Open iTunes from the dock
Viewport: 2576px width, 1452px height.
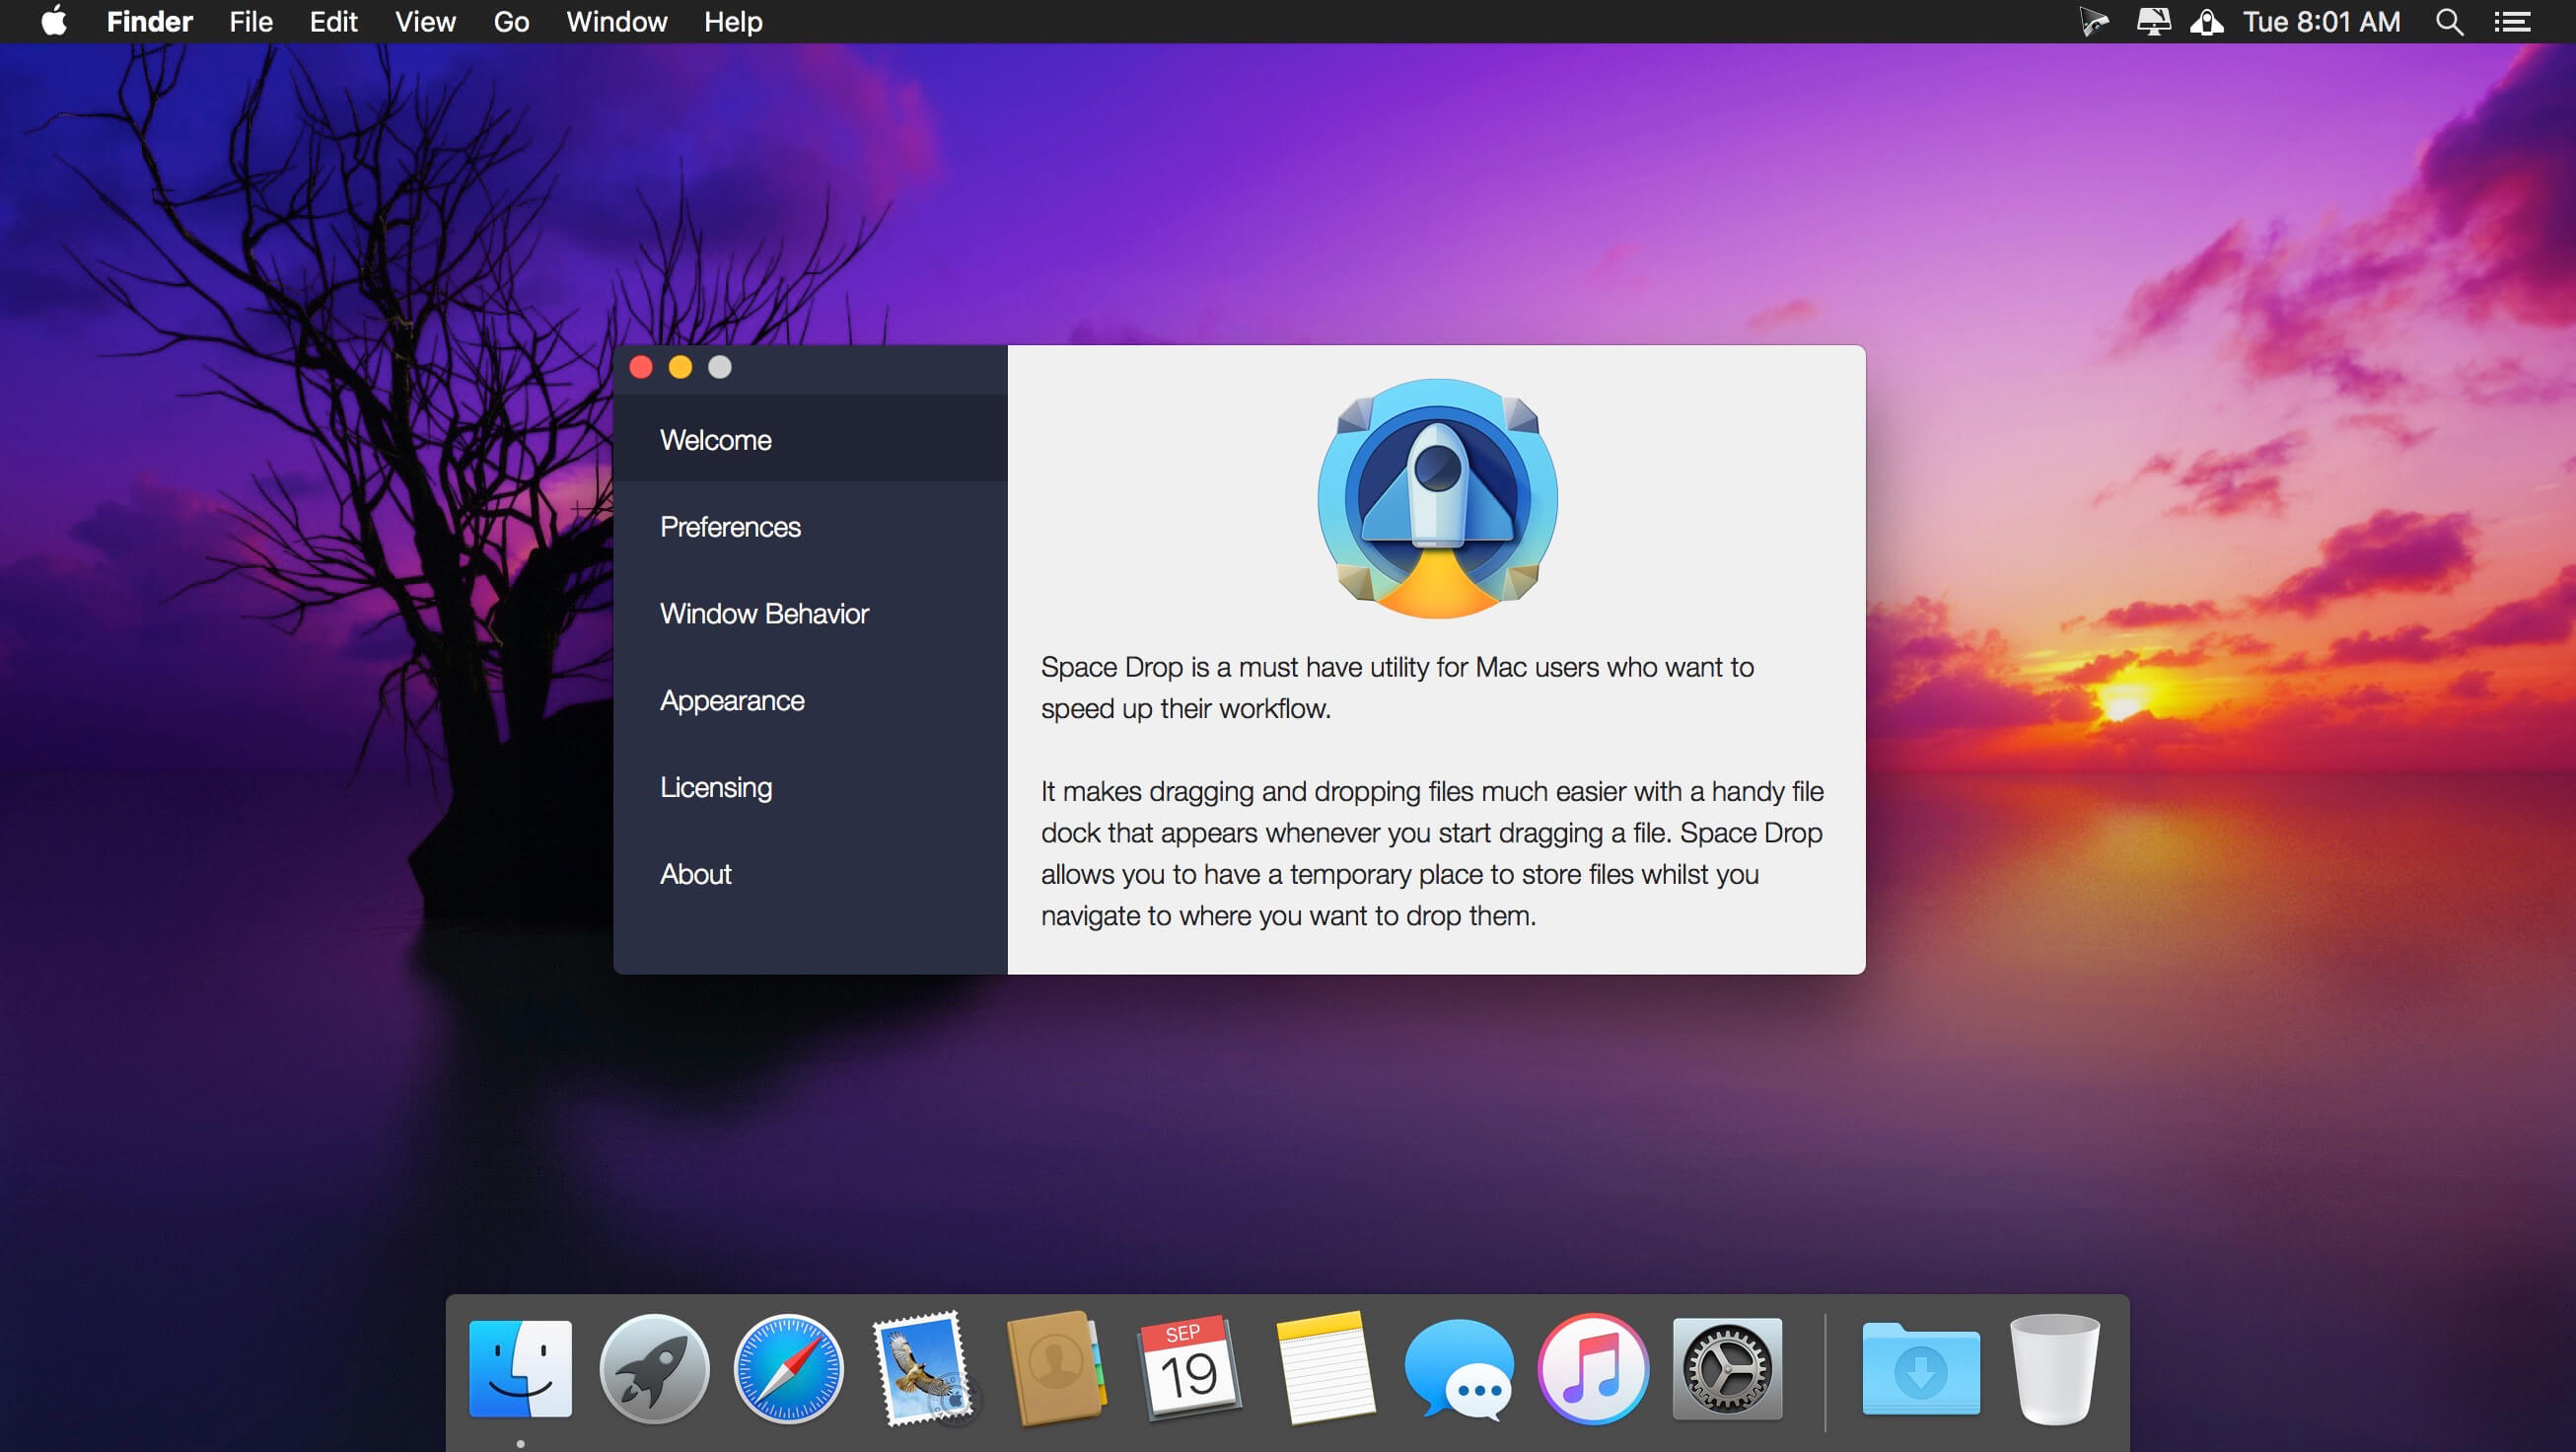tap(1592, 1368)
